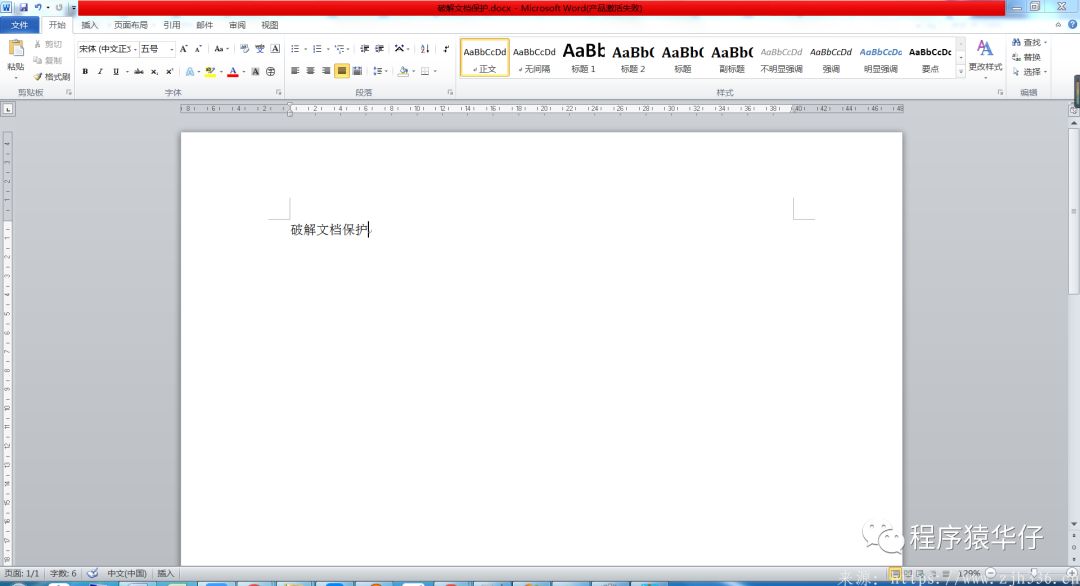The height and width of the screenshot is (586, 1080).
Task: Click the Paste (粘贴) clipboard icon
Action: click(16, 48)
